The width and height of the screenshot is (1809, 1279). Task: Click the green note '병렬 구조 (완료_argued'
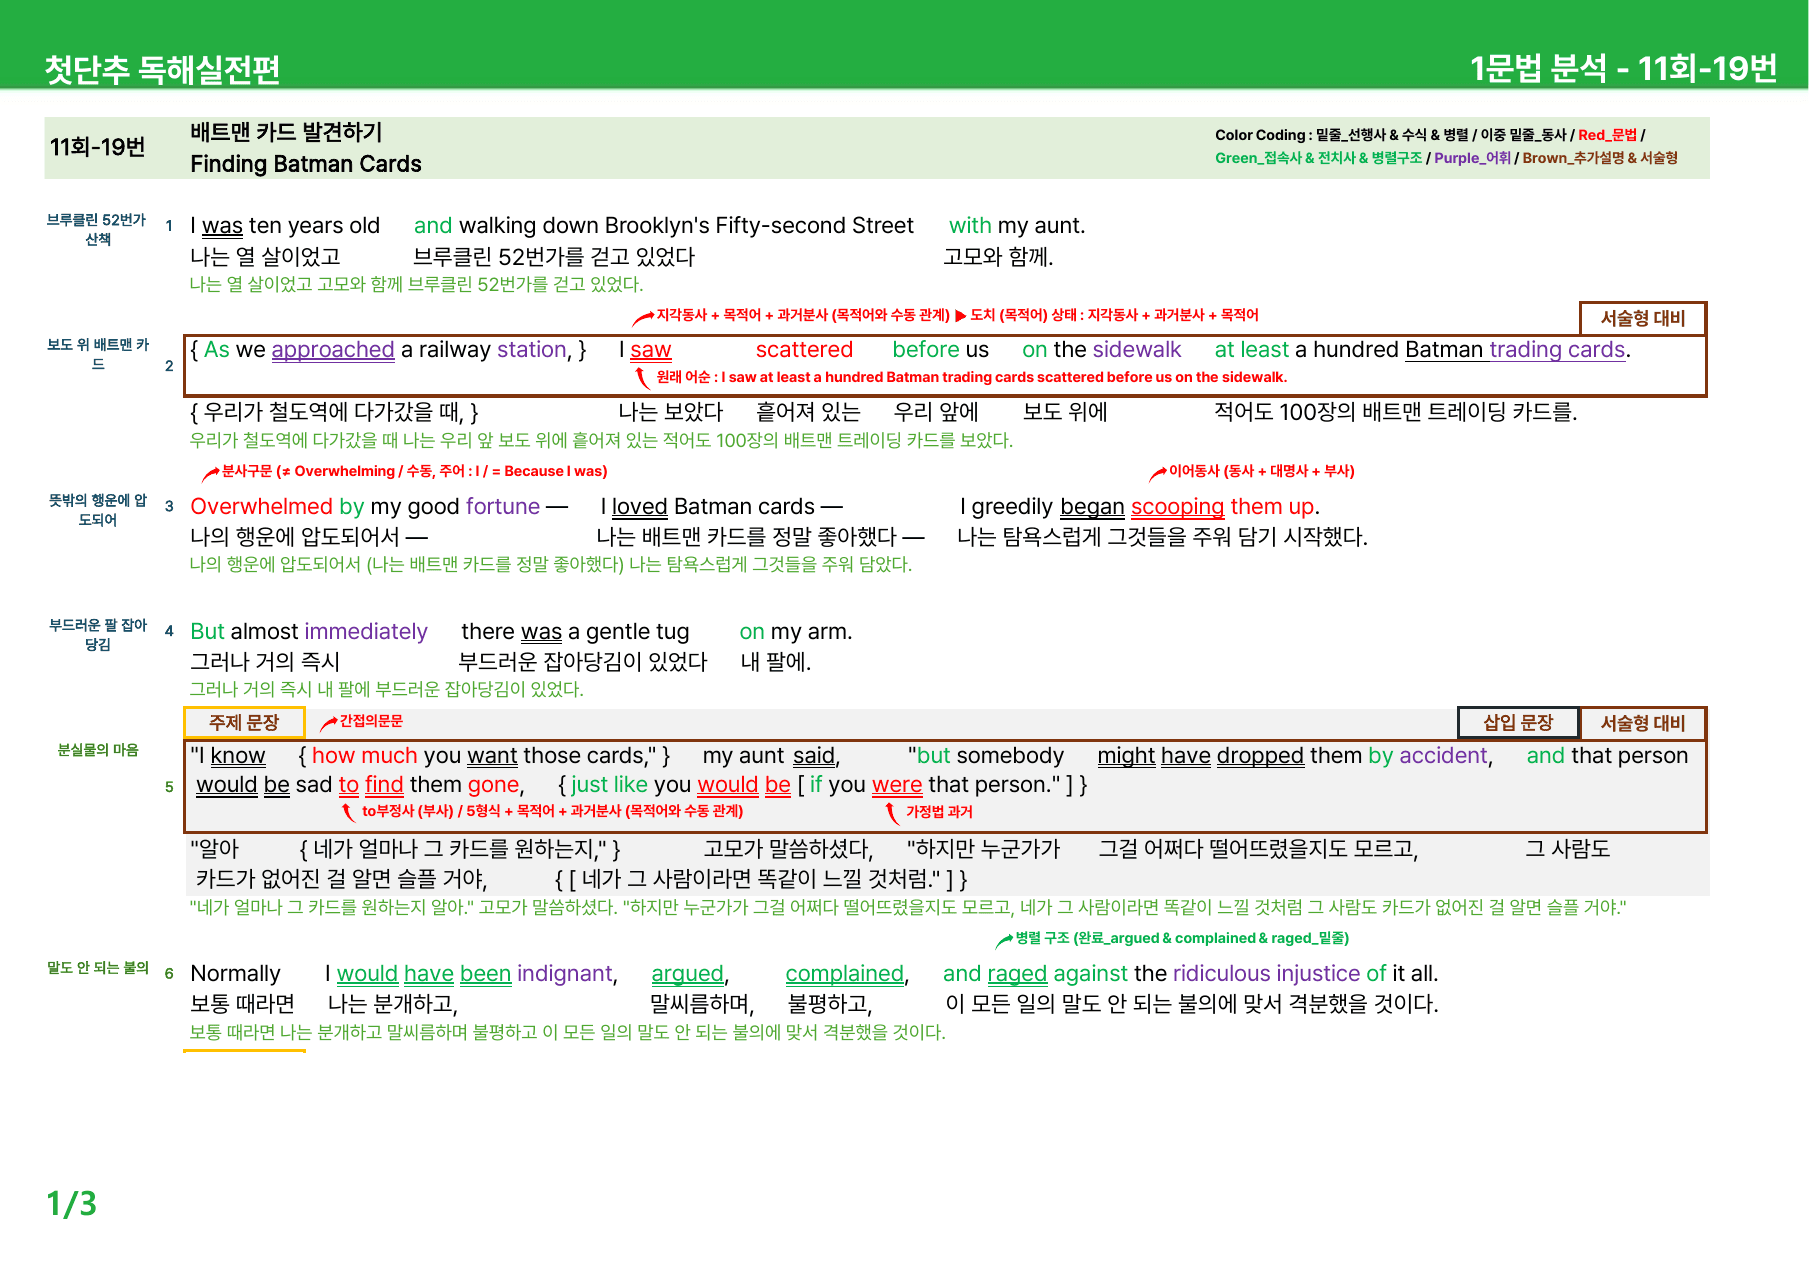(1182, 938)
